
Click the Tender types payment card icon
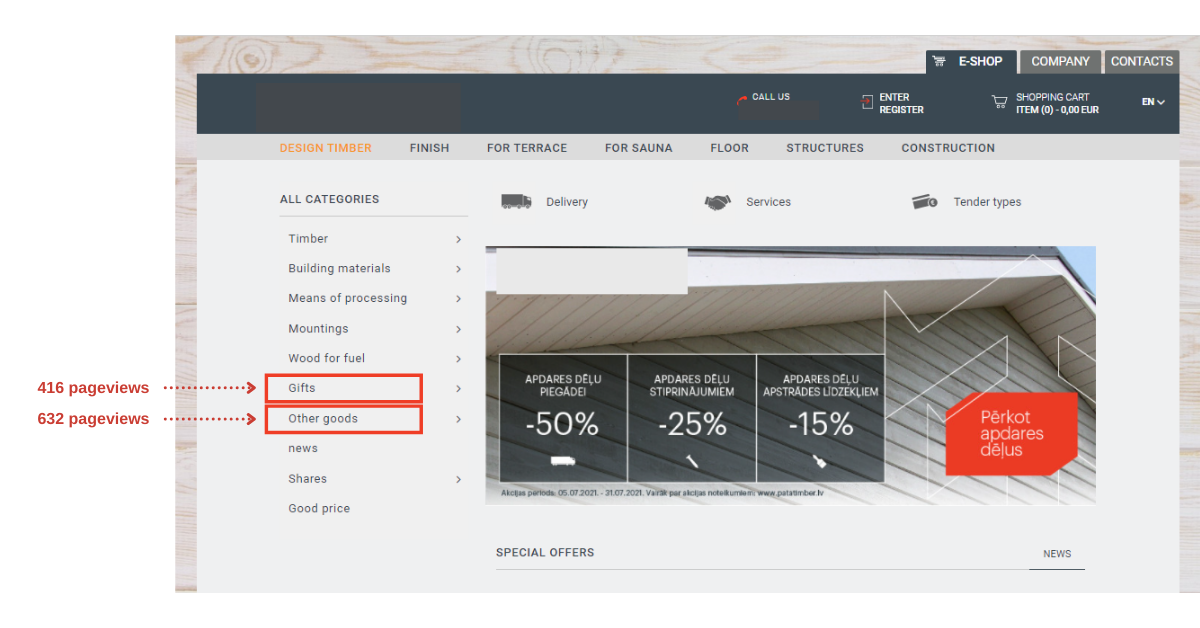pyautogui.click(x=925, y=201)
